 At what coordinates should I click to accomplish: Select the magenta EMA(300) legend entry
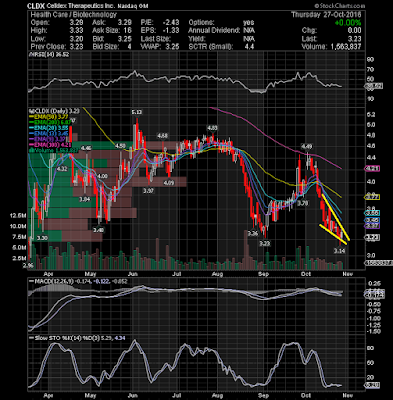[50, 145]
